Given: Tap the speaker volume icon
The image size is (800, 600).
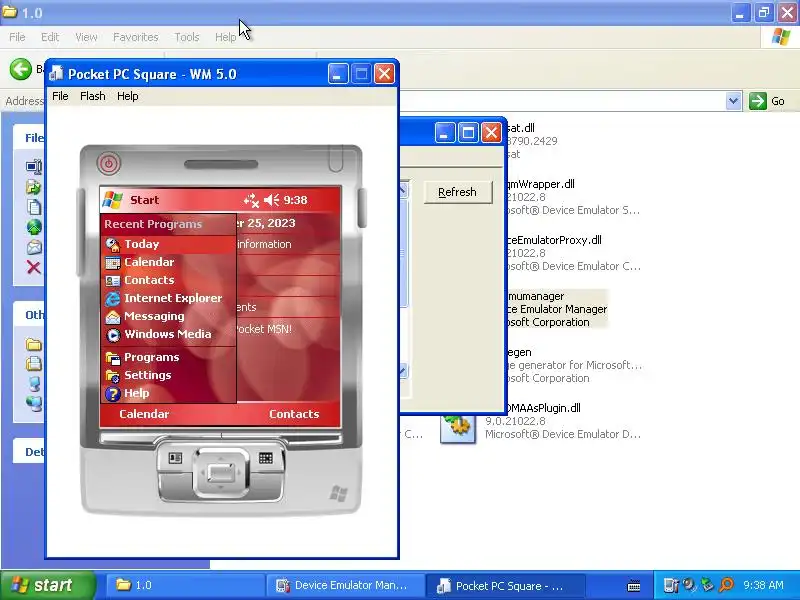Looking at the screenshot, I should click(271, 200).
